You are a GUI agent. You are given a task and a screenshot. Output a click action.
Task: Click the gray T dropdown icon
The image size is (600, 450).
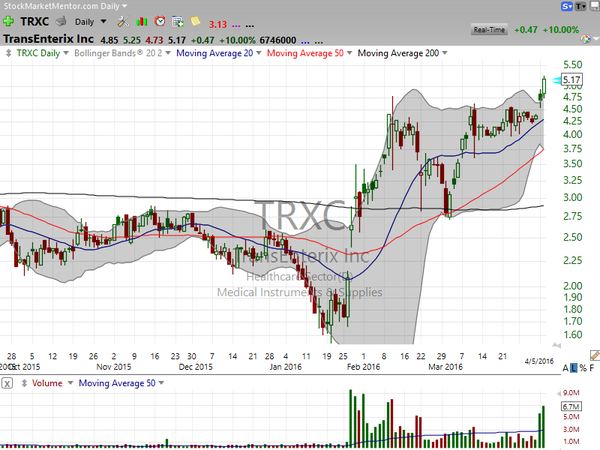pos(580,6)
